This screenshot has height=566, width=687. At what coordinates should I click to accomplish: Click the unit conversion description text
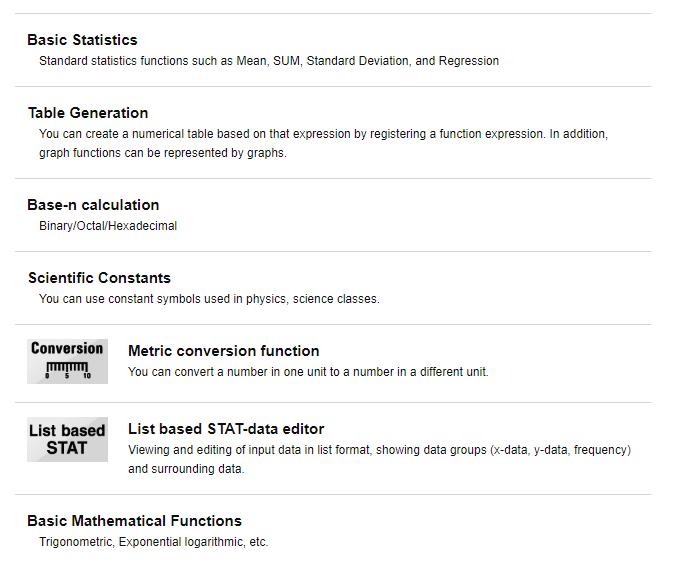point(308,372)
